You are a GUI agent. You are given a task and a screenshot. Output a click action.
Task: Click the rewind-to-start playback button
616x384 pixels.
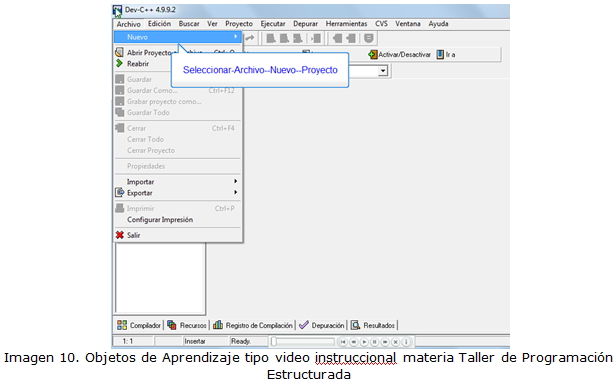[x=343, y=342]
